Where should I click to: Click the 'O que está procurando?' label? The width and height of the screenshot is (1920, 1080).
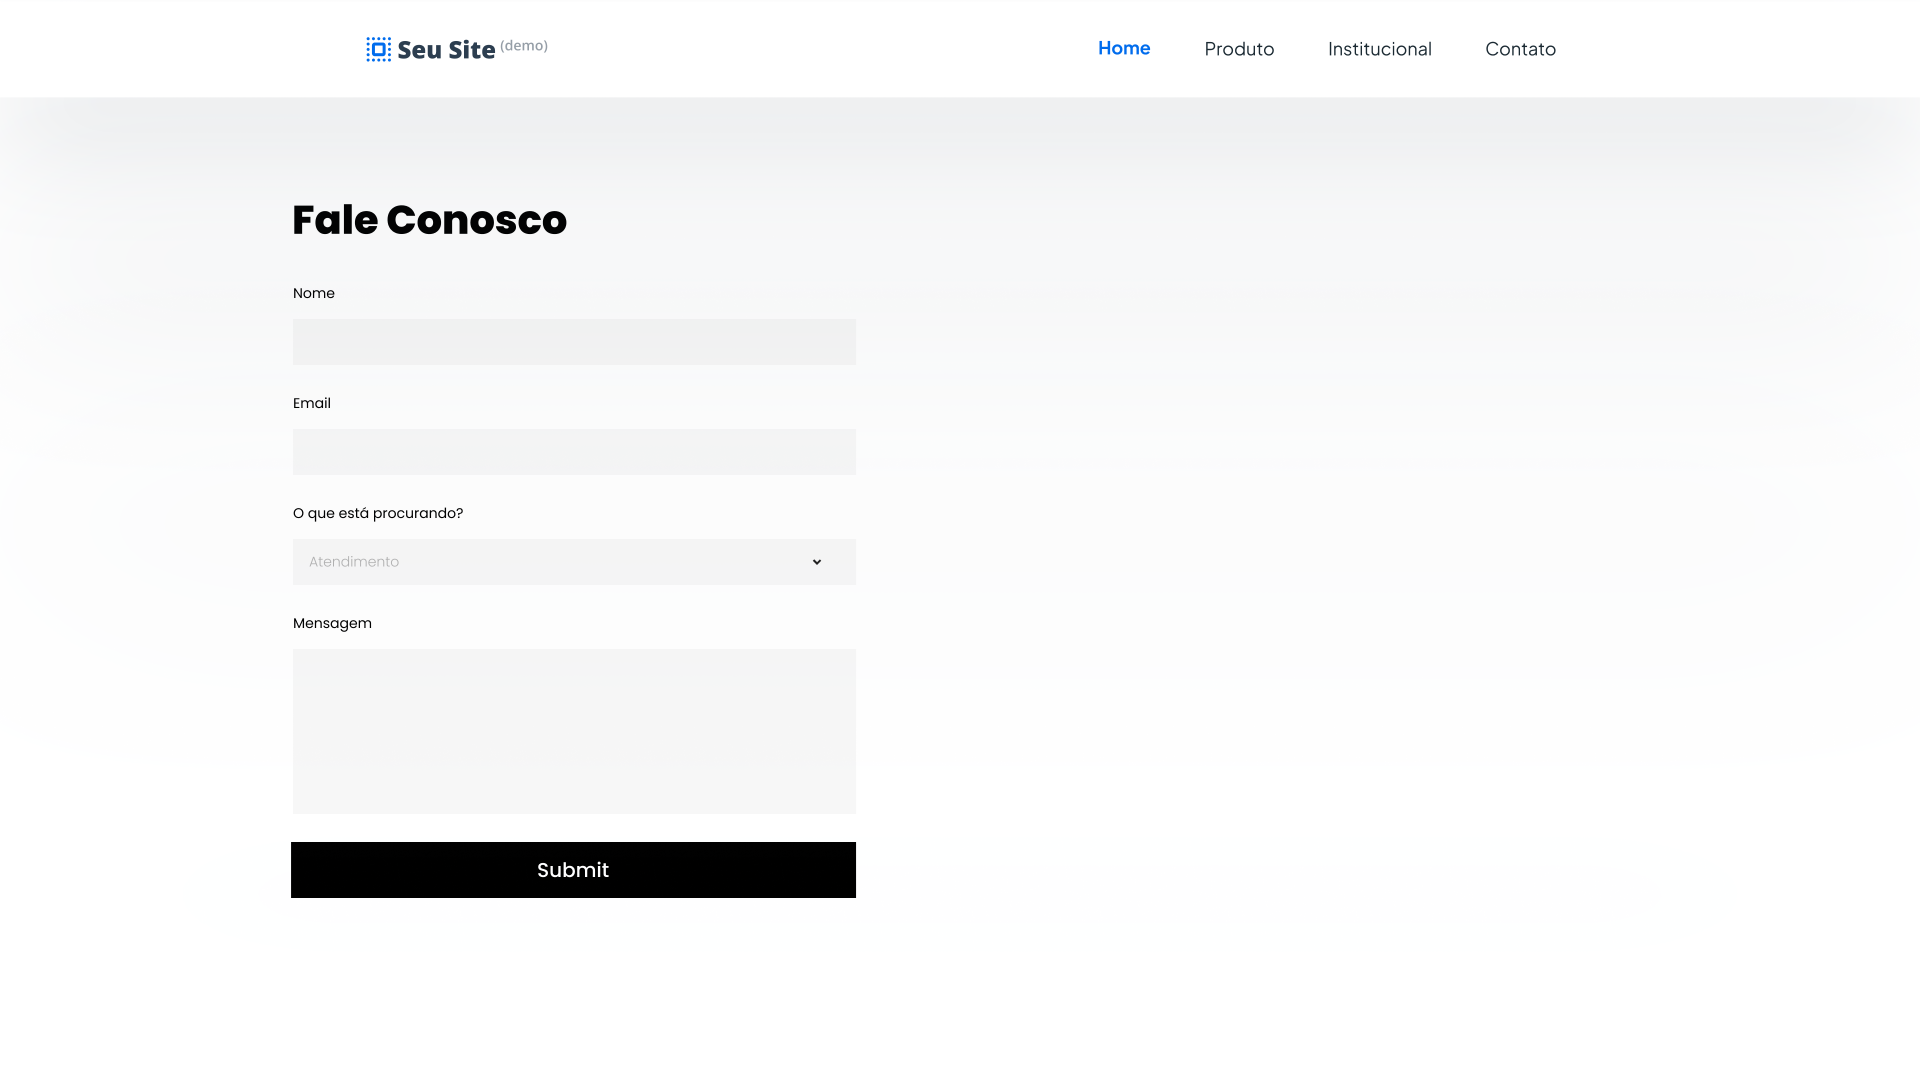(378, 513)
